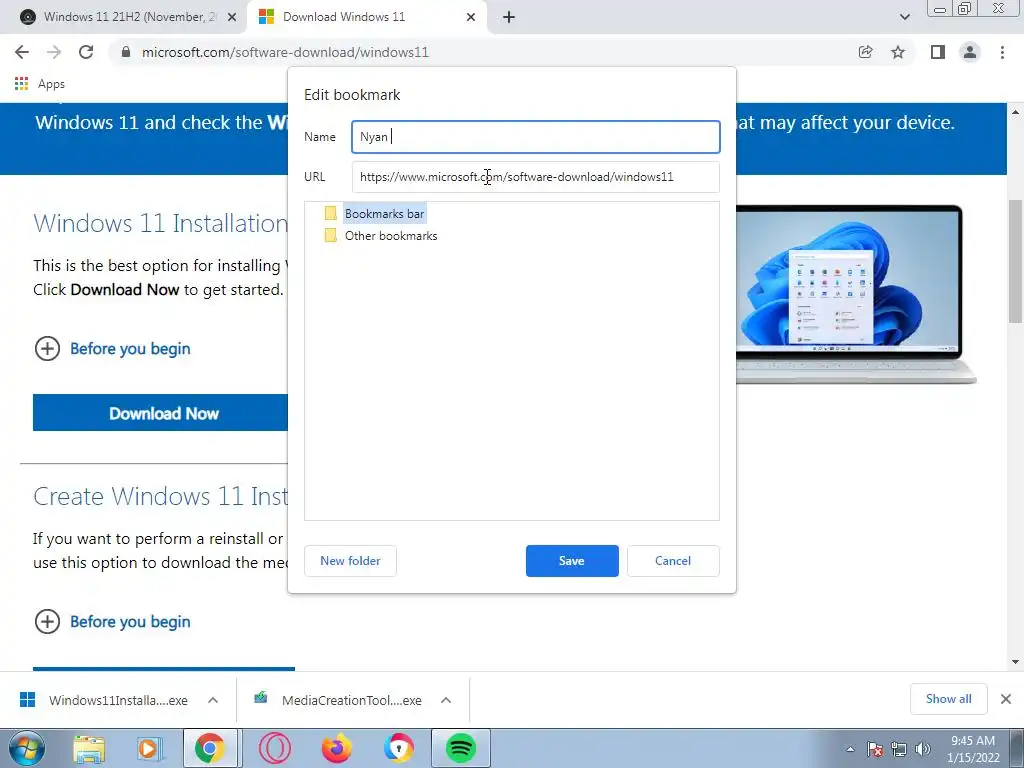Close the Windows 11 21H2 tab
The height and width of the screenshot is (768, 1024).
click(232, 17)
